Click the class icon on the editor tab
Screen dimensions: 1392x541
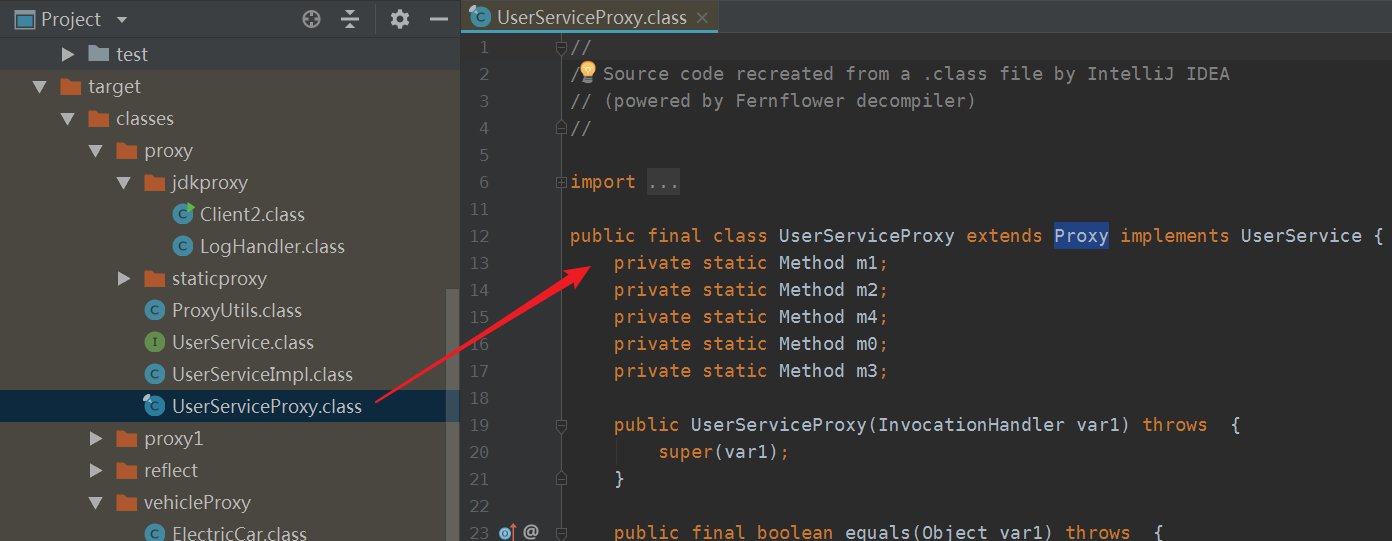[x=481, y=17]
